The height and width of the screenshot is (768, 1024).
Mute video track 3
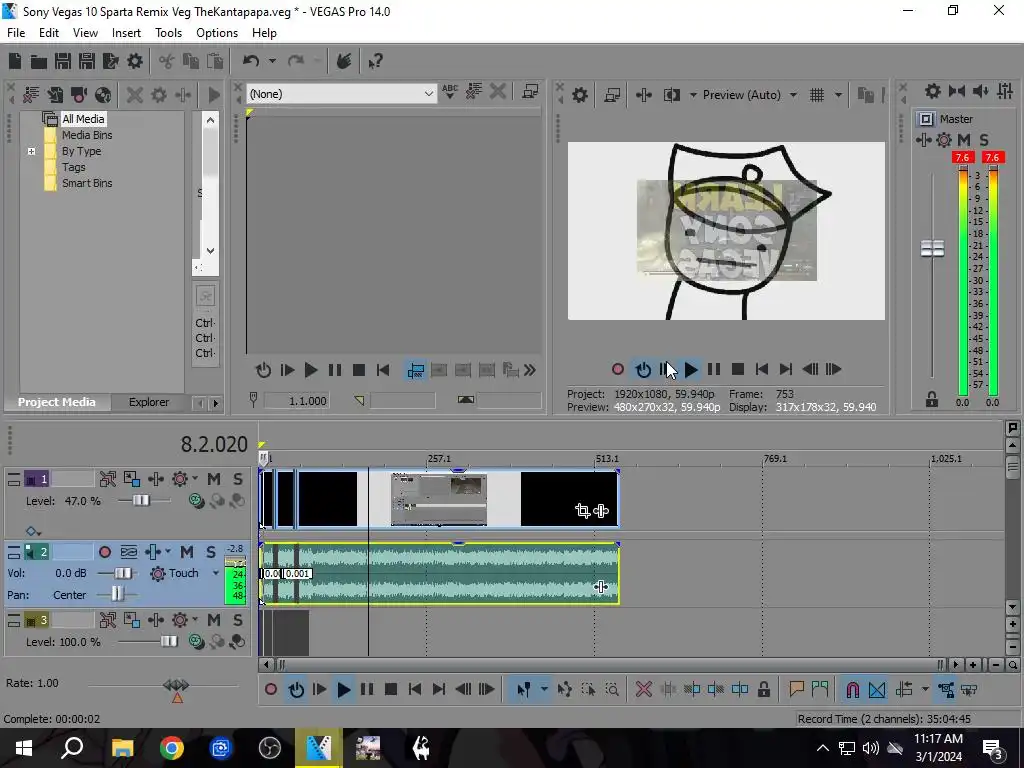(214, 620)
